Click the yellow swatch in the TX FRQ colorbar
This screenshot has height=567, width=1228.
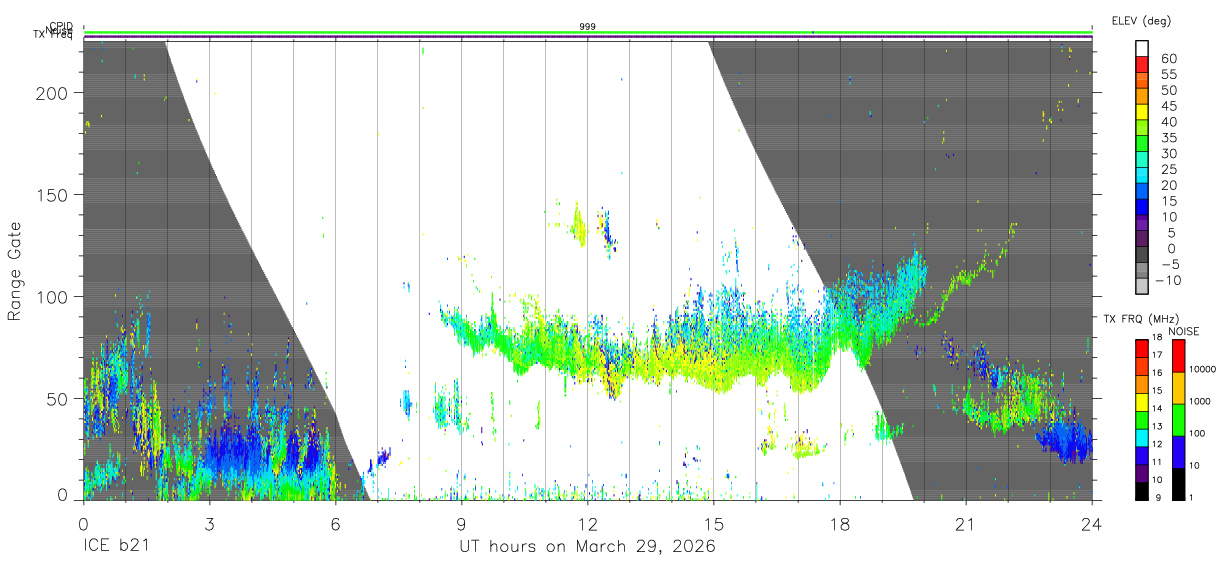point(1141,402)
